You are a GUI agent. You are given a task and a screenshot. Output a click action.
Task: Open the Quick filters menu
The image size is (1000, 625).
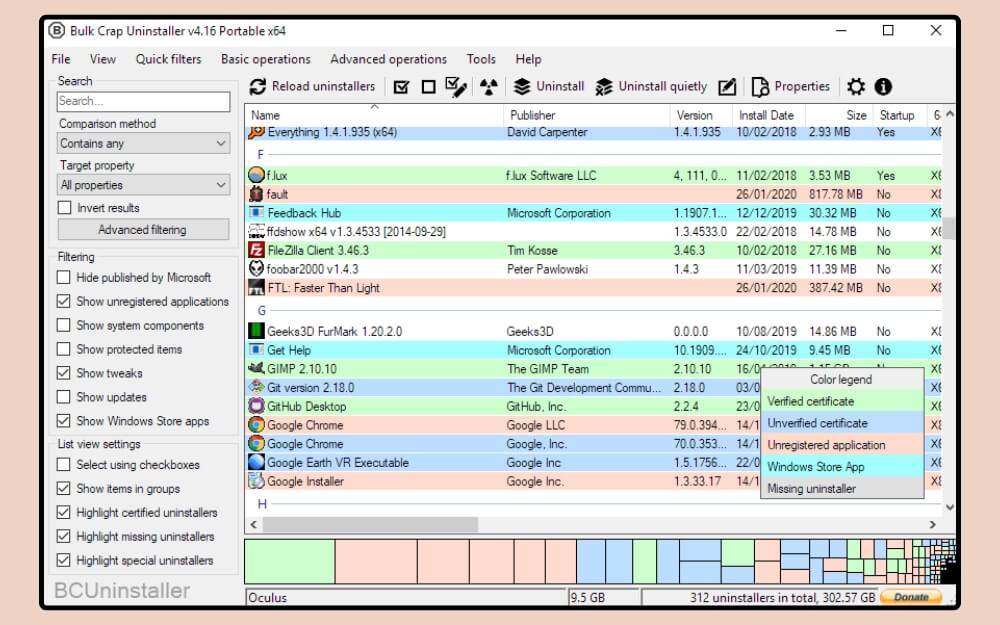pos(168,59)
